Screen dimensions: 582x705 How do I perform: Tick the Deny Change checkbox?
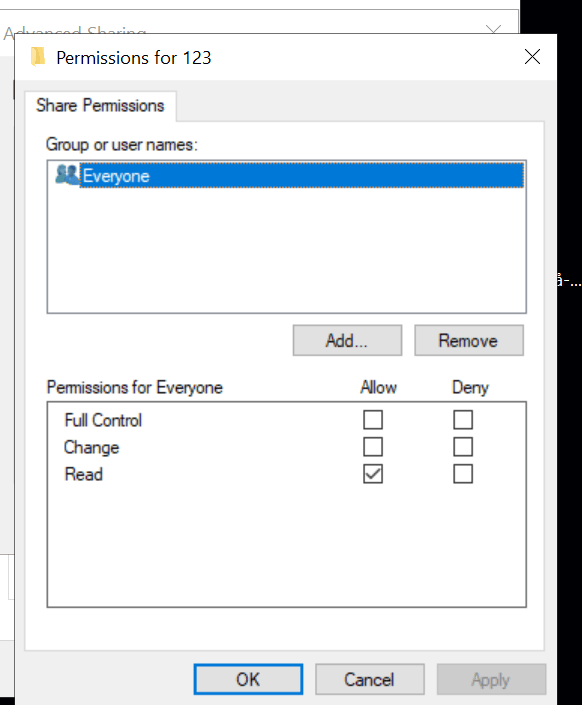tap(463, 447)
